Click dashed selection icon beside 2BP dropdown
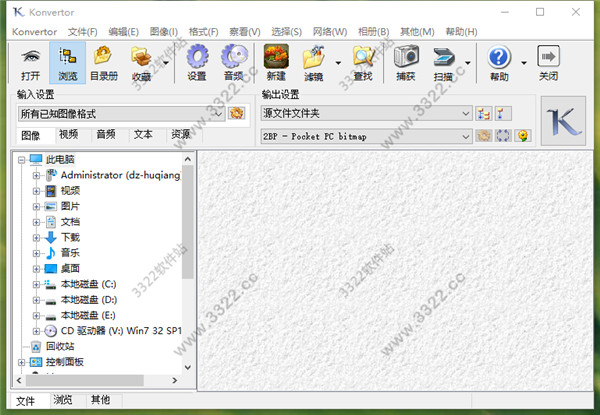This screenshot has height=415, width=600. pyautogui.click(x=503, y=136)
